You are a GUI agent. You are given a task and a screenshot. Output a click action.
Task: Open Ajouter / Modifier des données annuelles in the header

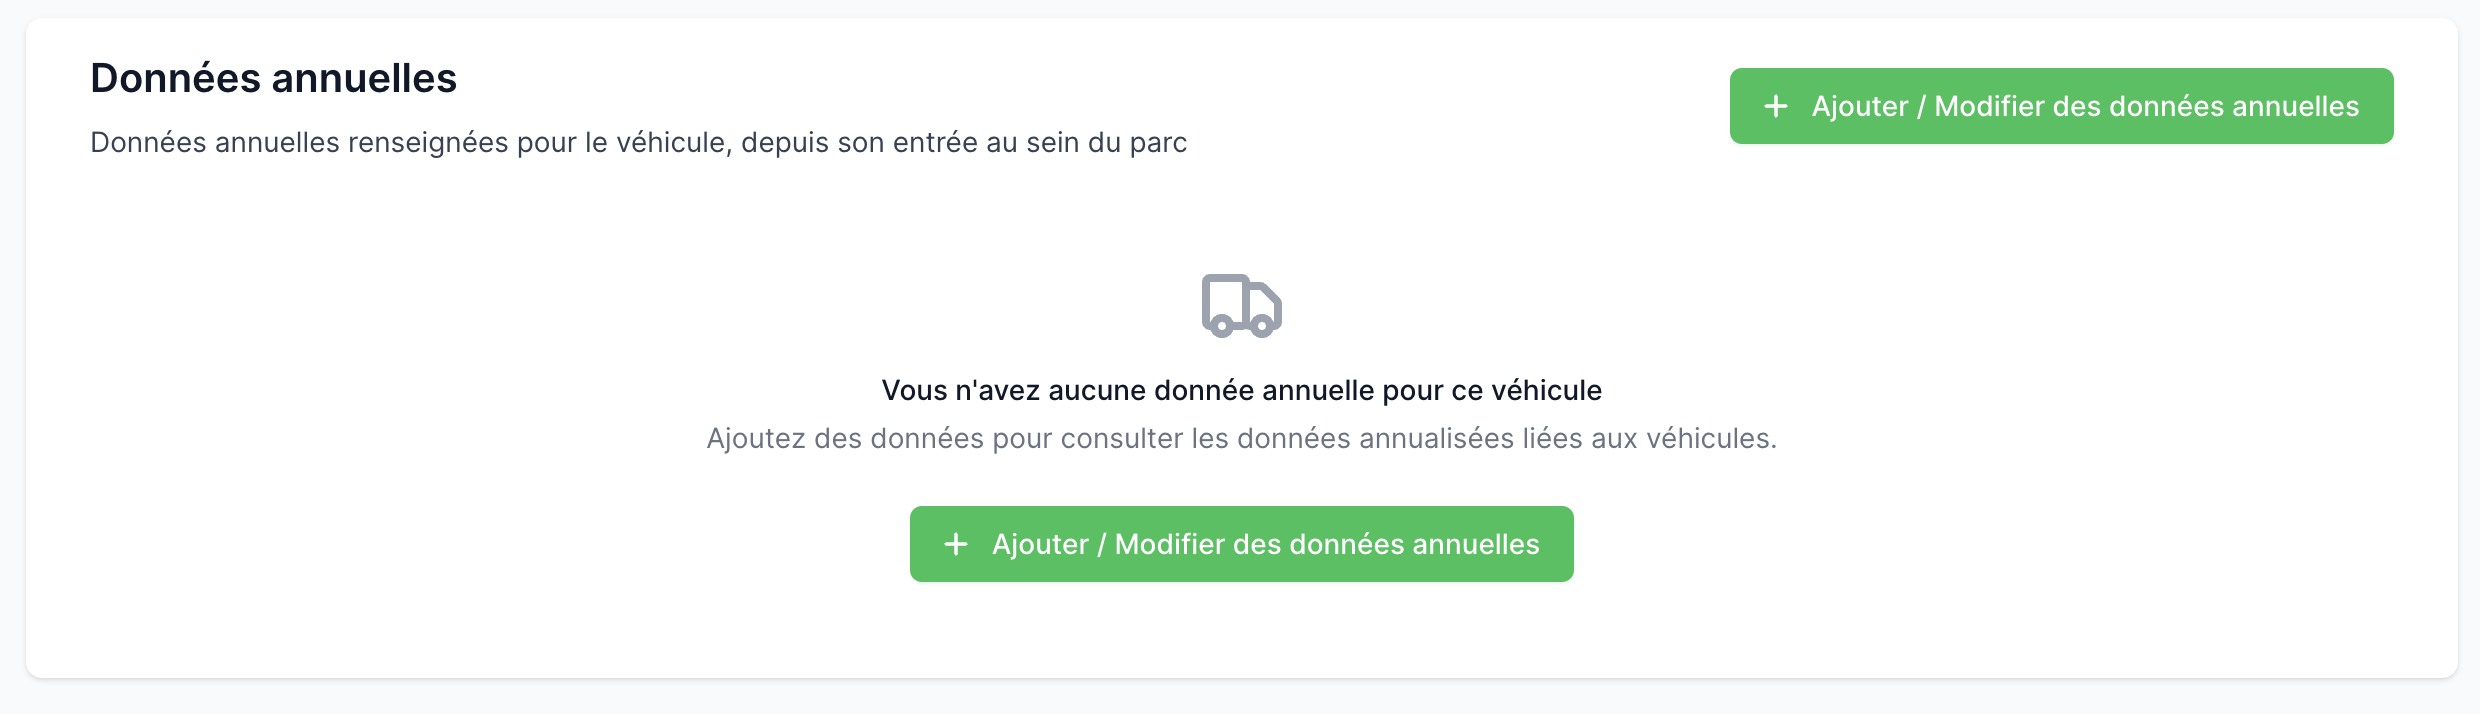point(2062,106)
